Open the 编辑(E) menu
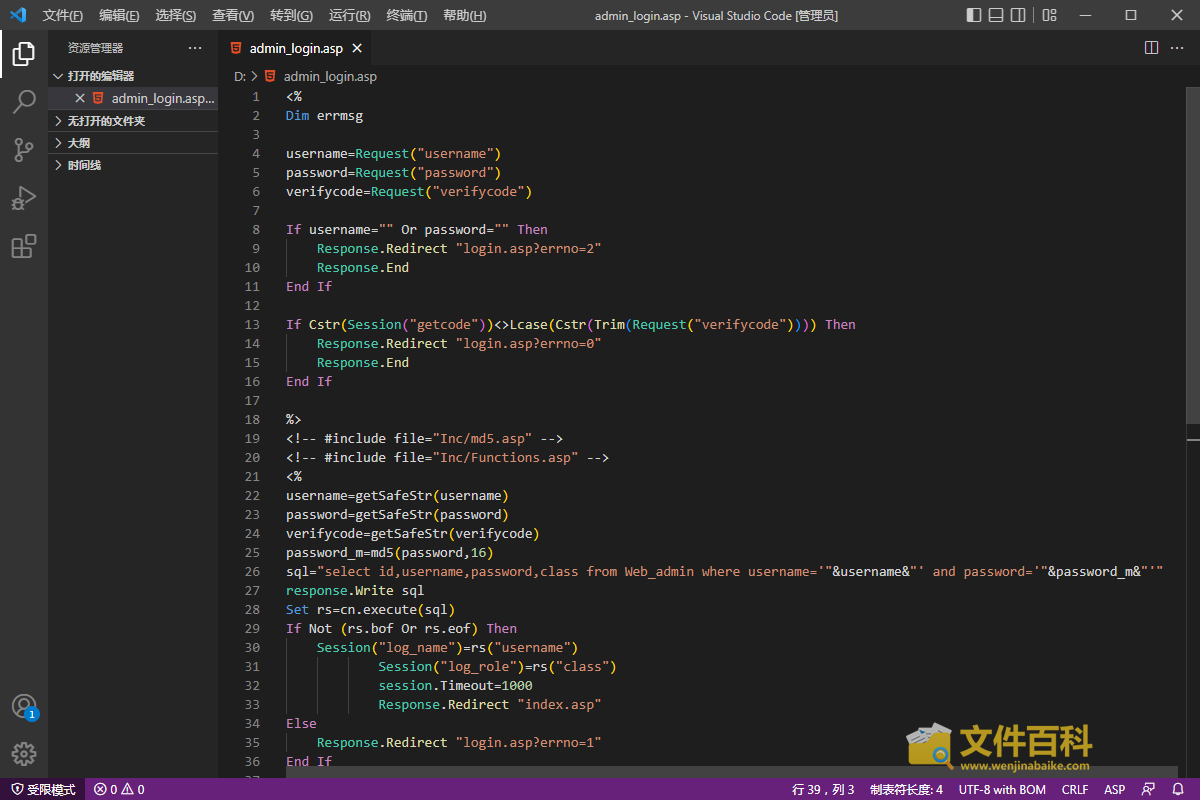This screenshot has width=1200, height=800. click(x=119, y=15)
